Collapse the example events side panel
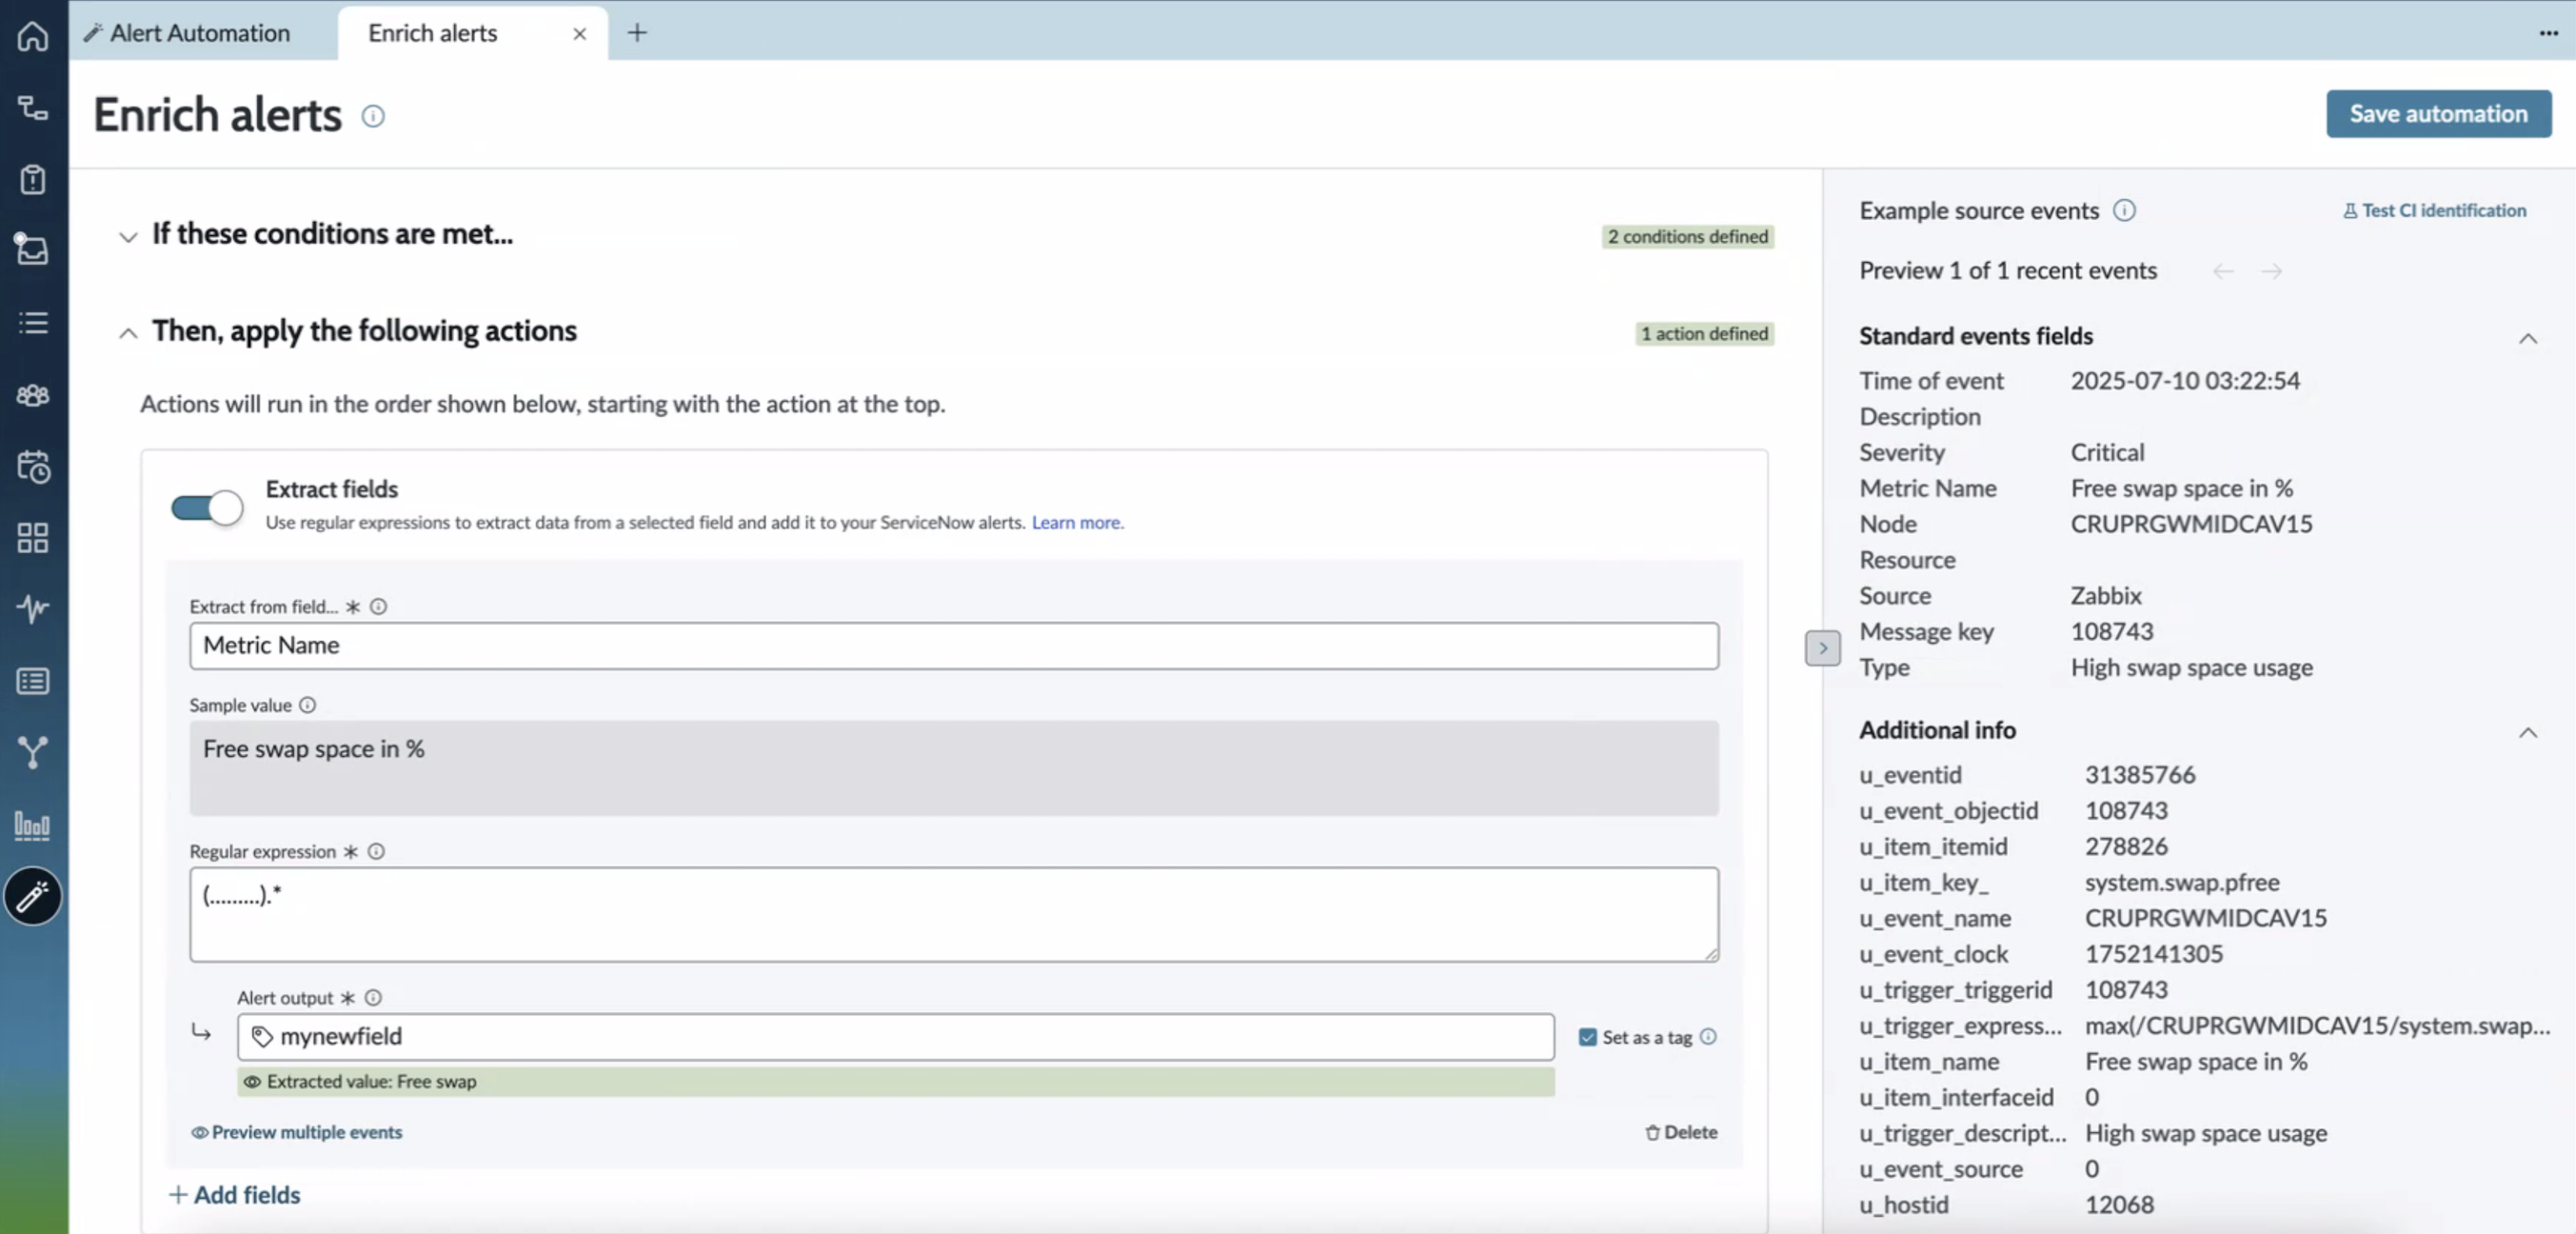 tap(1822, 648)
